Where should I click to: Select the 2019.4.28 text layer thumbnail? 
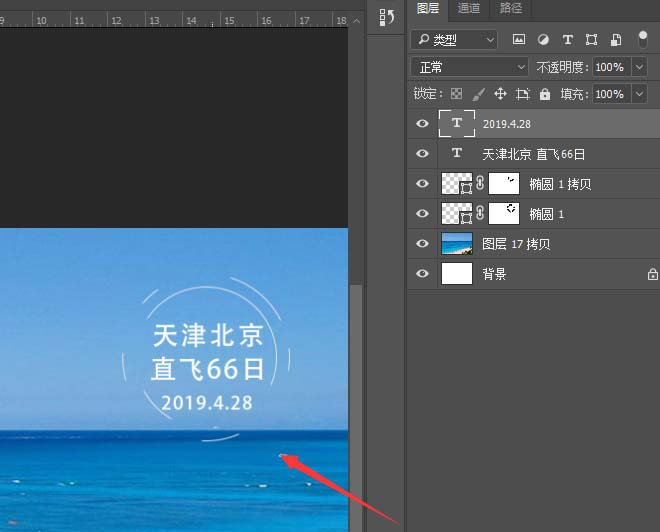[457, 123]
